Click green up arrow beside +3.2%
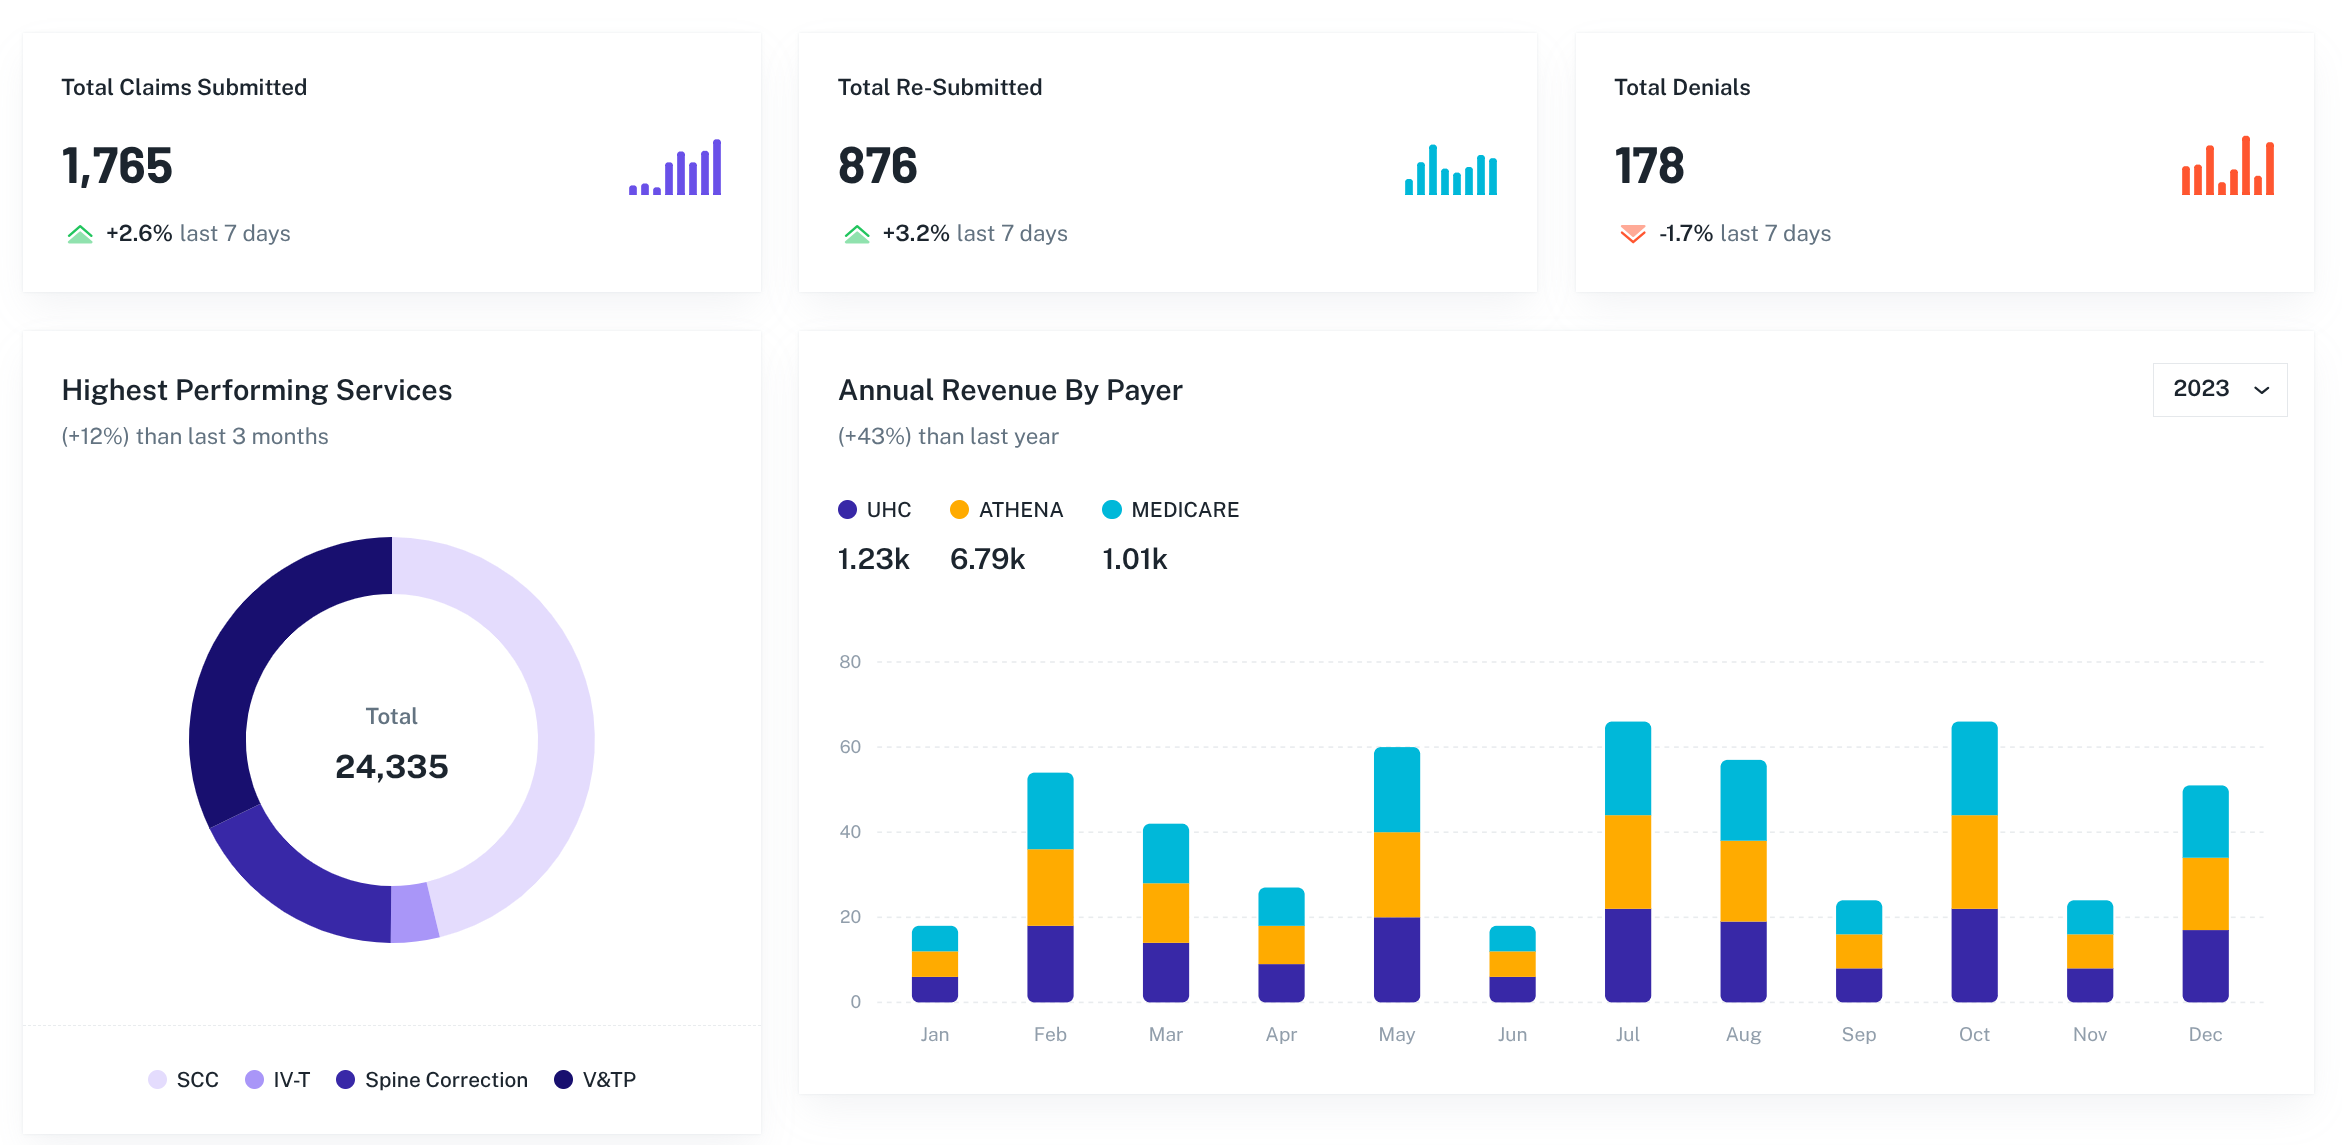 (857, 234)
